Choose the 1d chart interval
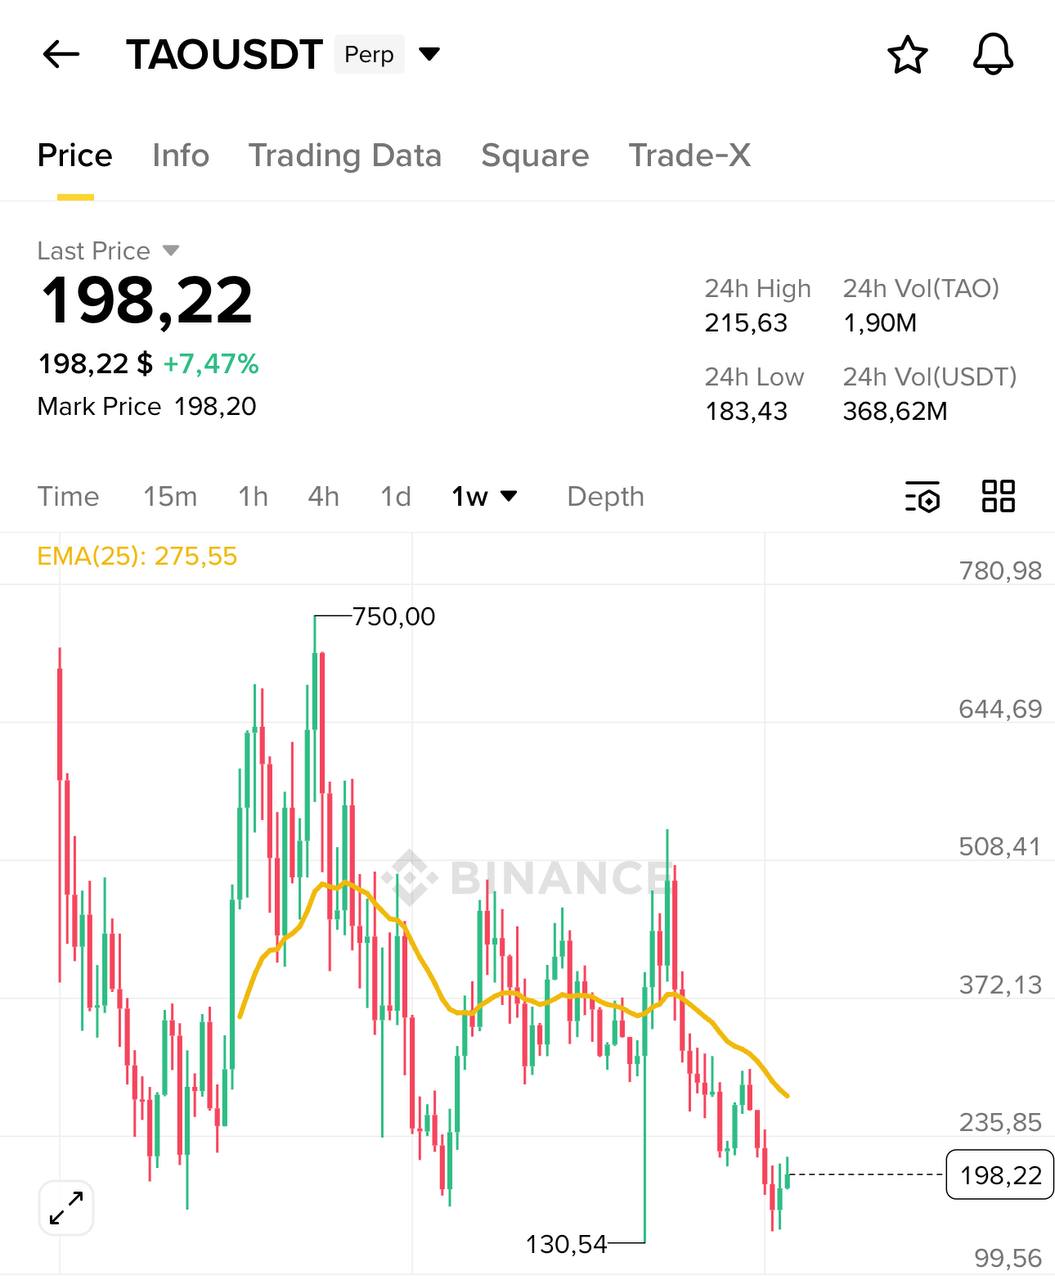The height and width of the screenshot is (1280, 1055). (395, 497)
